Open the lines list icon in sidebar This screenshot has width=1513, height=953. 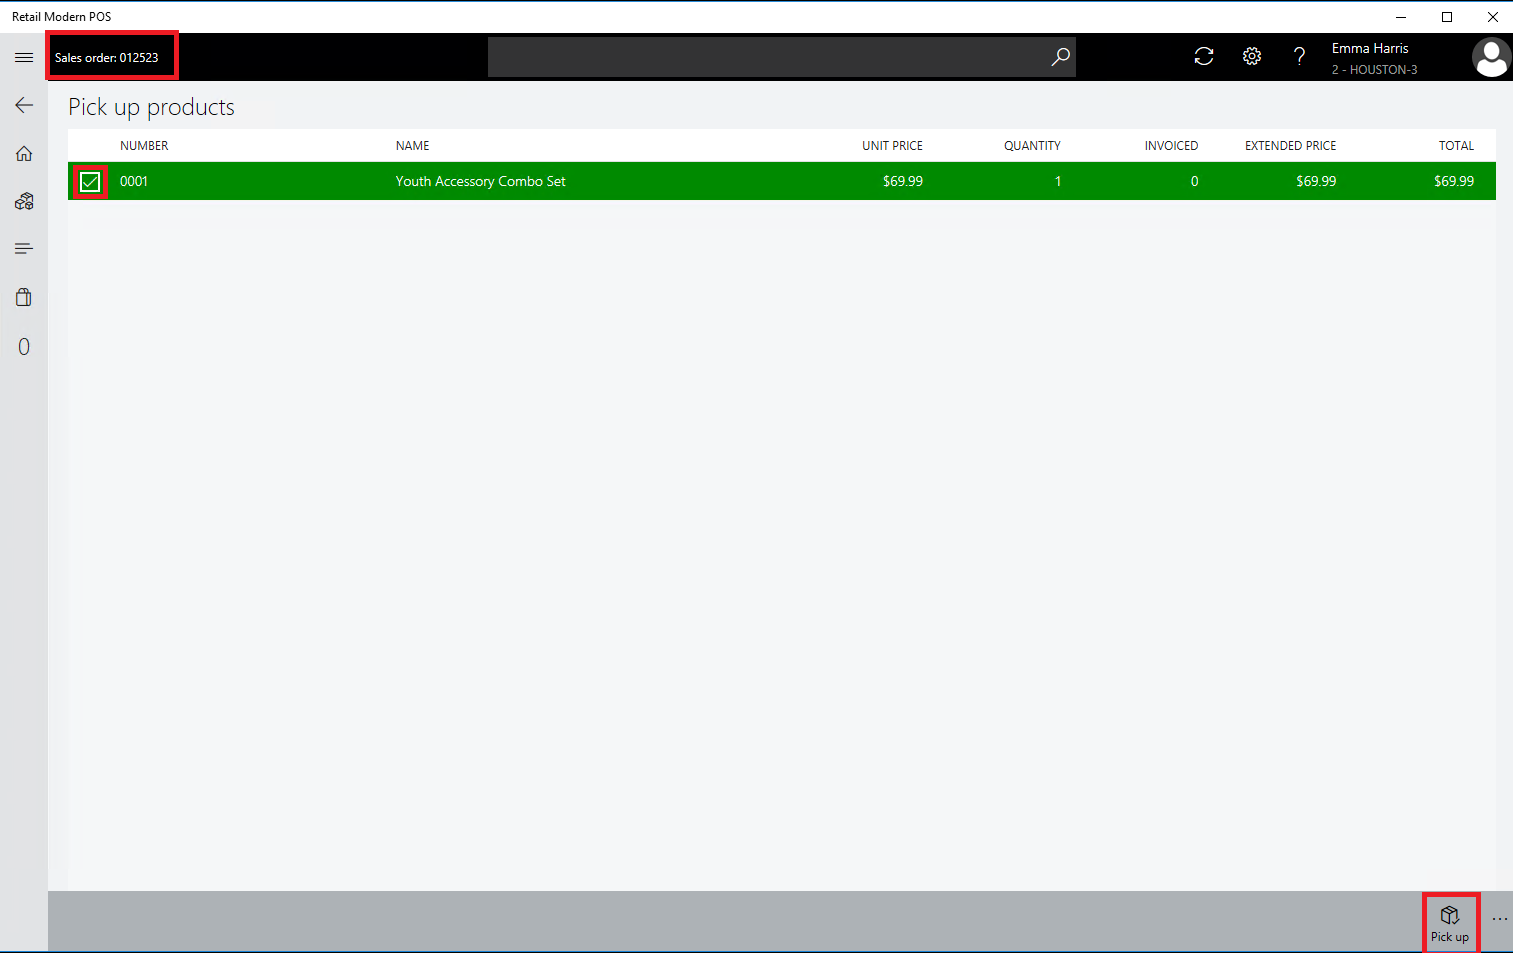[24, 249]
